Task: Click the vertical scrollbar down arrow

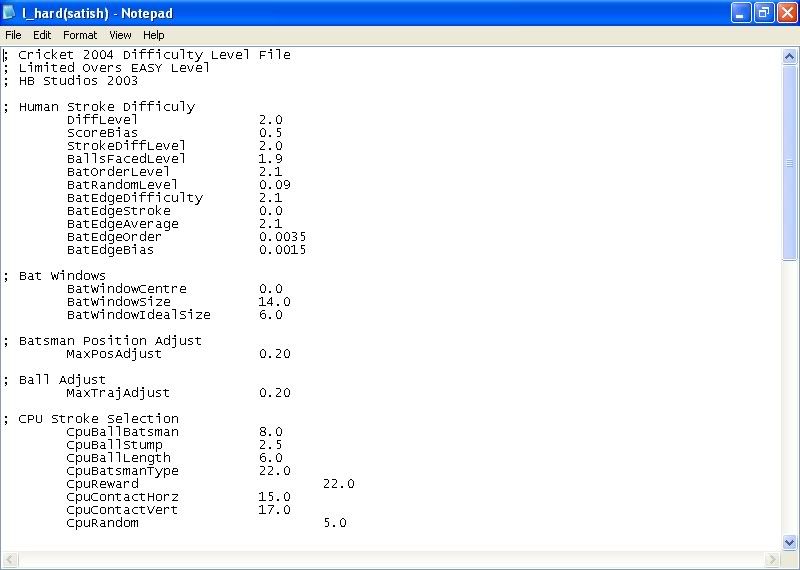Action: point(789,542)
